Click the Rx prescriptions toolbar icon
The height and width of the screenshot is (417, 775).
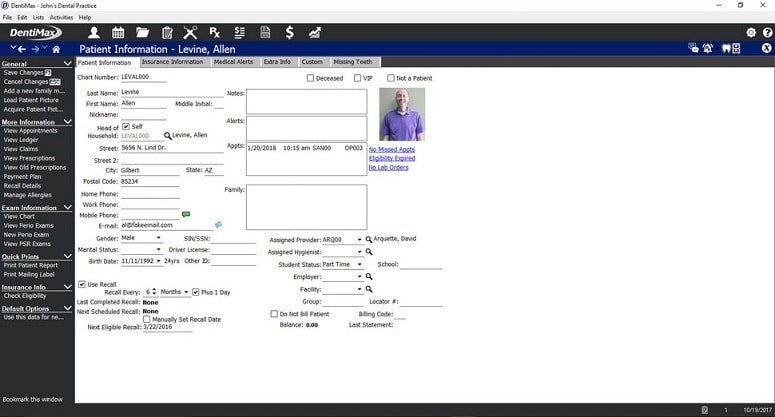click(215, 33)
